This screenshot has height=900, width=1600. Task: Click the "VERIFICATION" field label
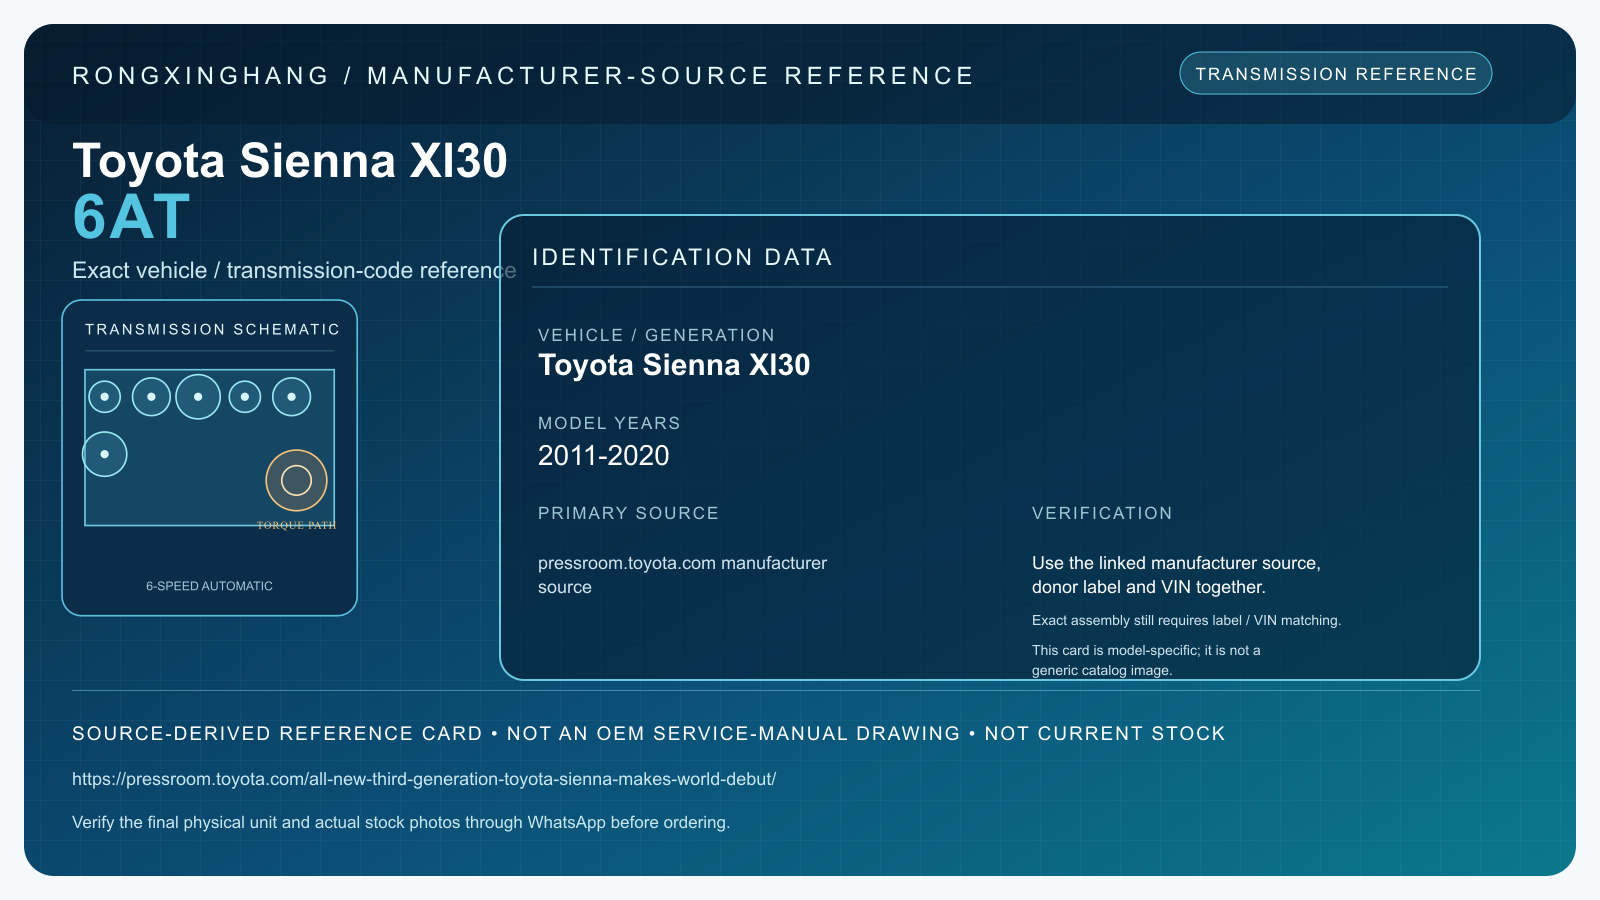click(1102, 513)
